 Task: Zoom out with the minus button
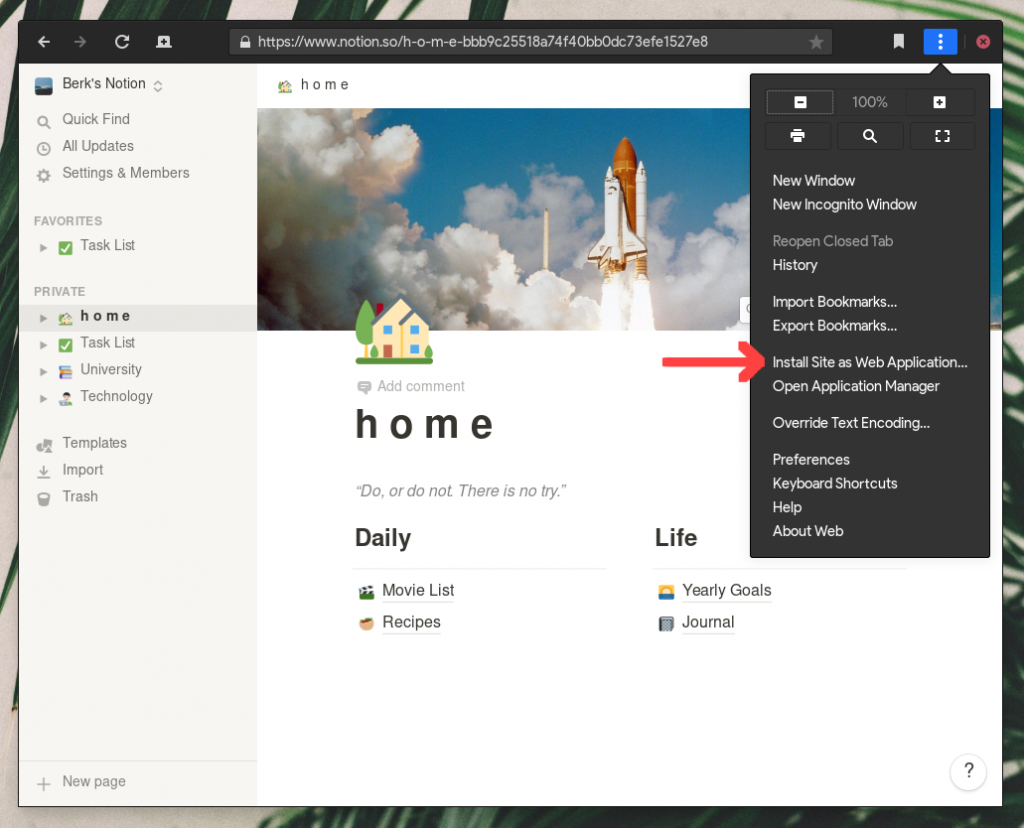pos(800,102)
